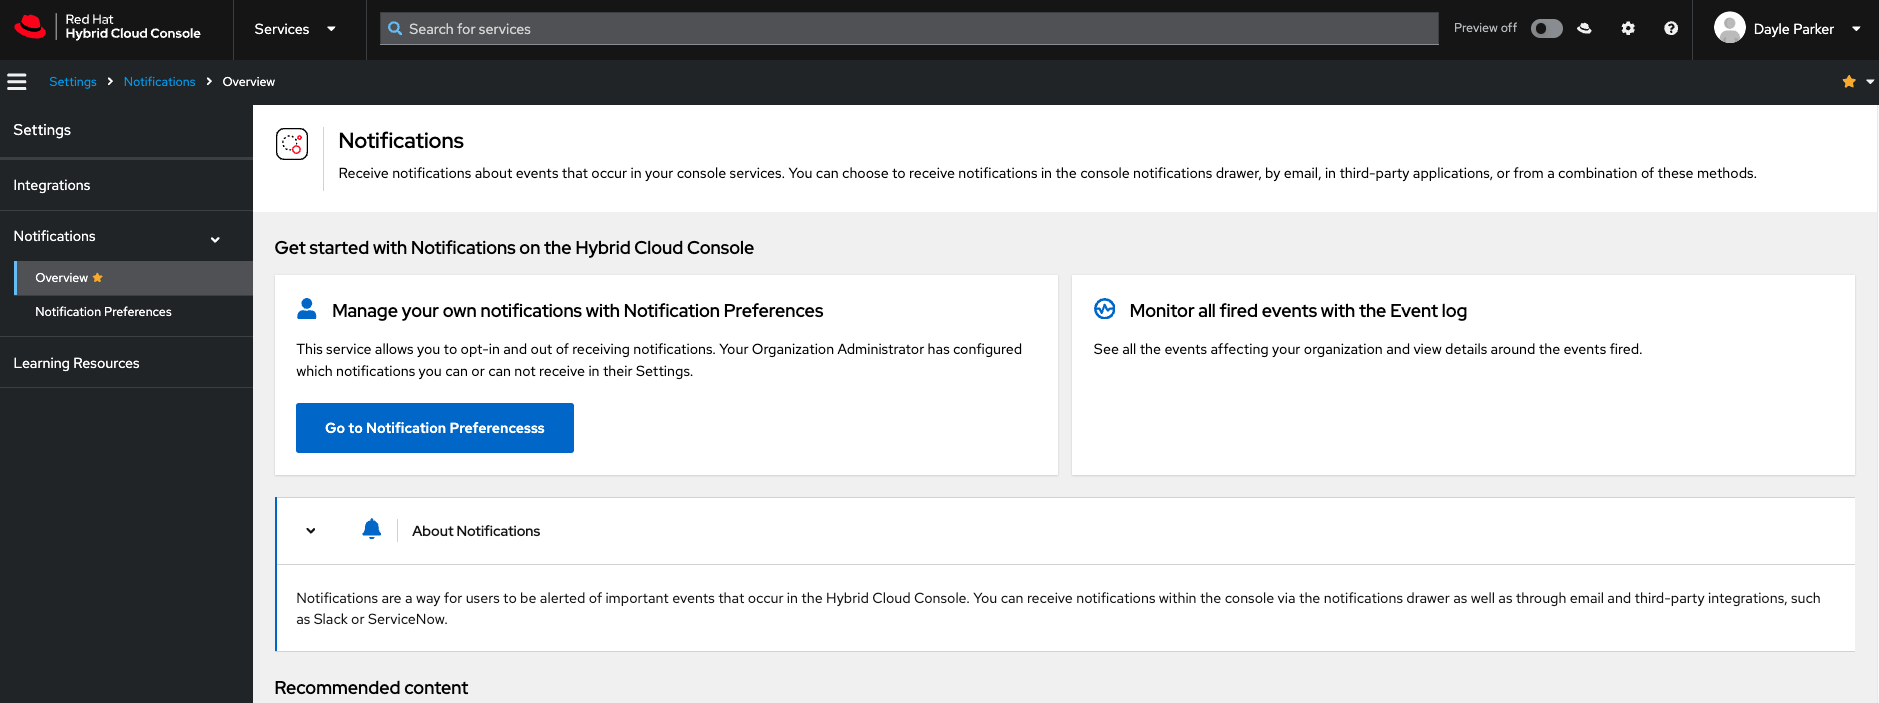Select Notification Preferences sidebar item

pyautogui.click(x=103, y=312)
